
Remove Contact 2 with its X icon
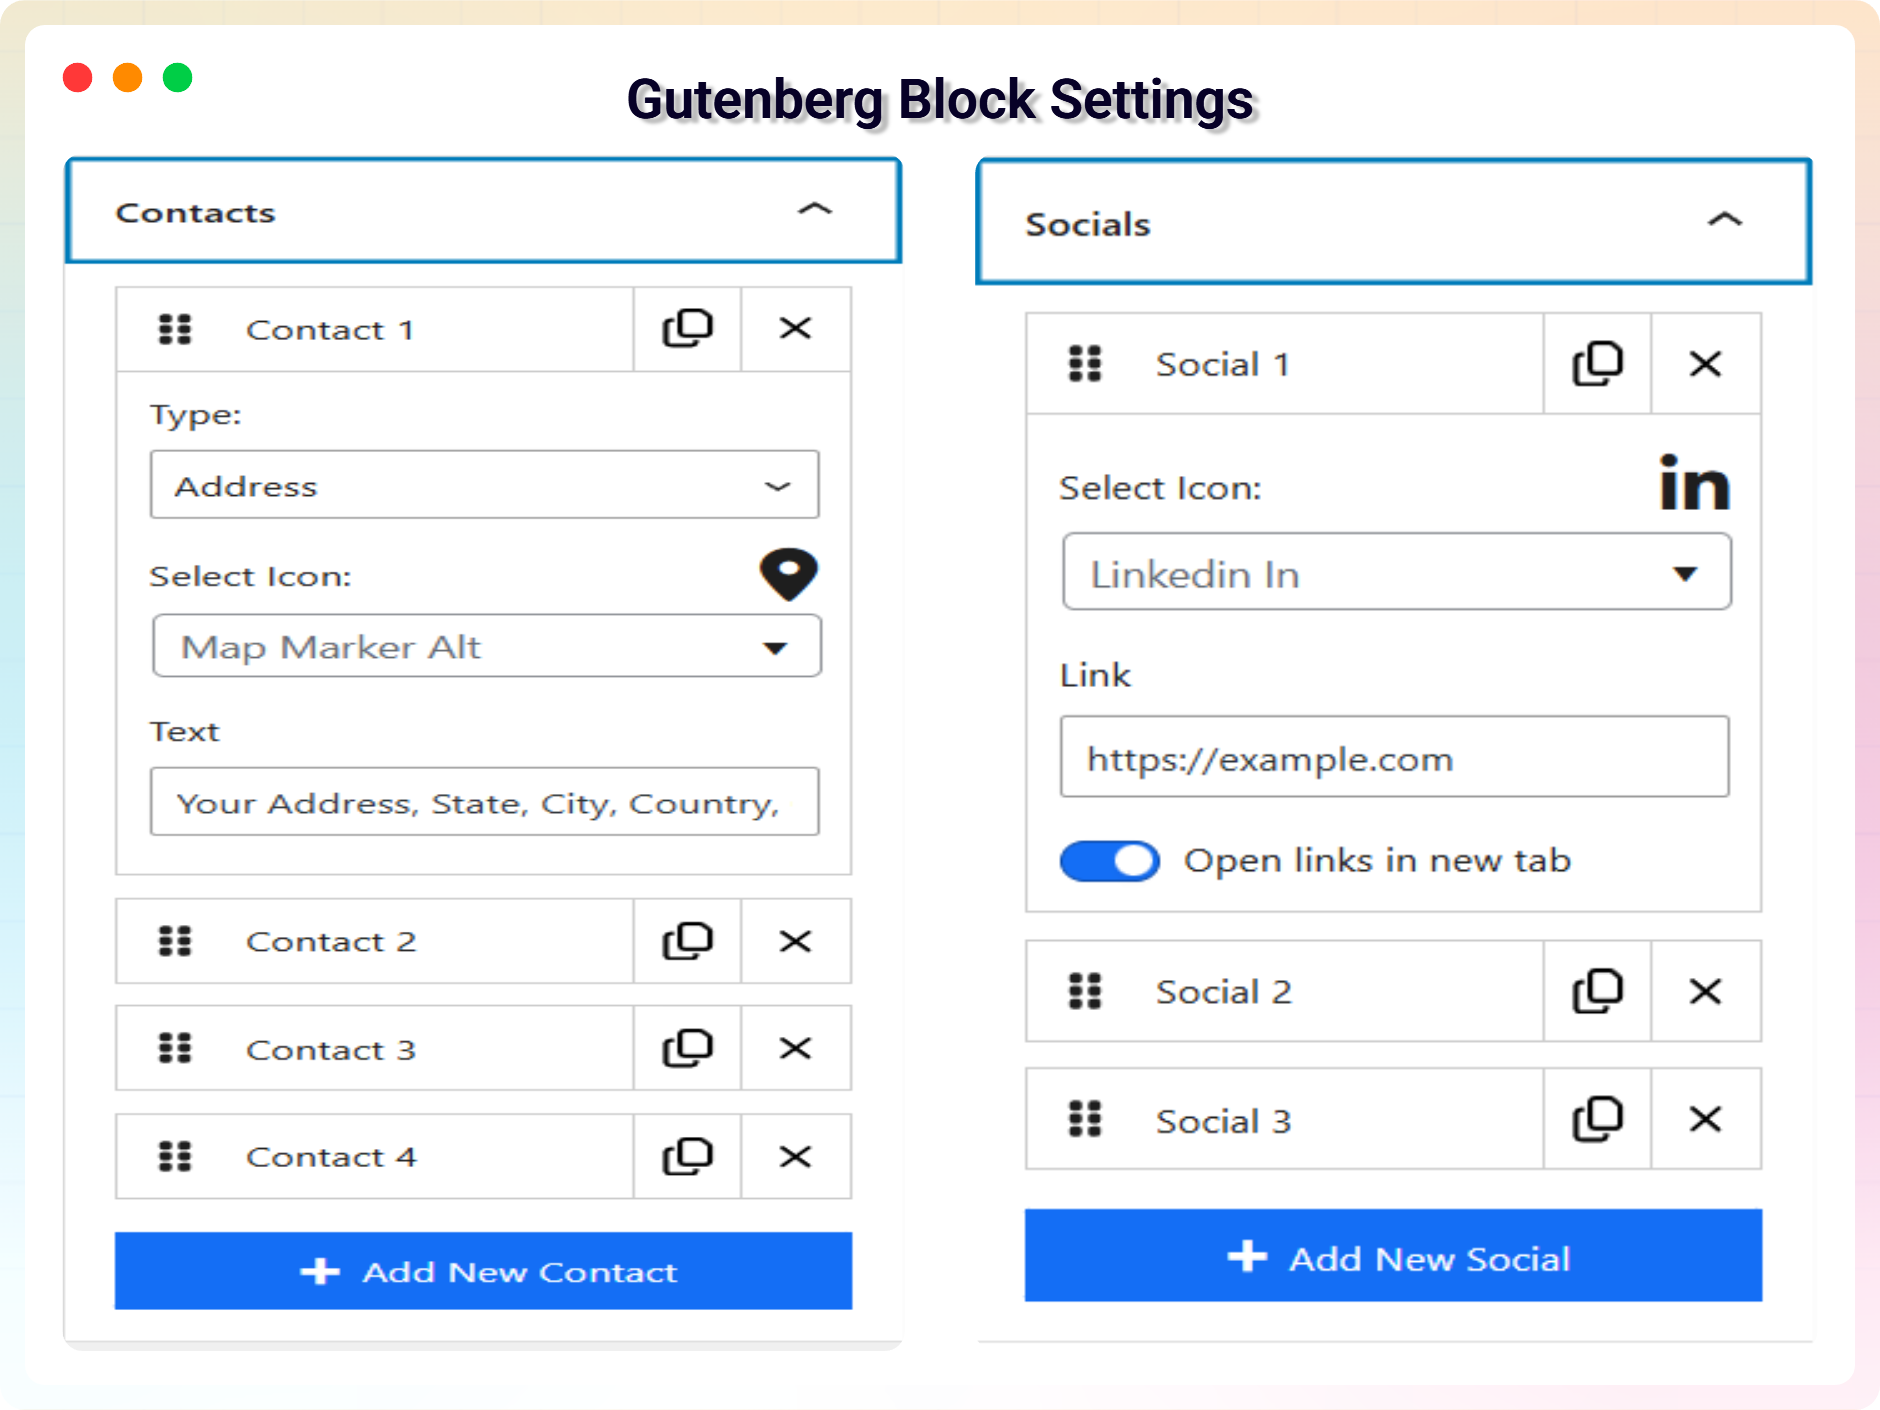pyautogui.click(x=795, y=941)
